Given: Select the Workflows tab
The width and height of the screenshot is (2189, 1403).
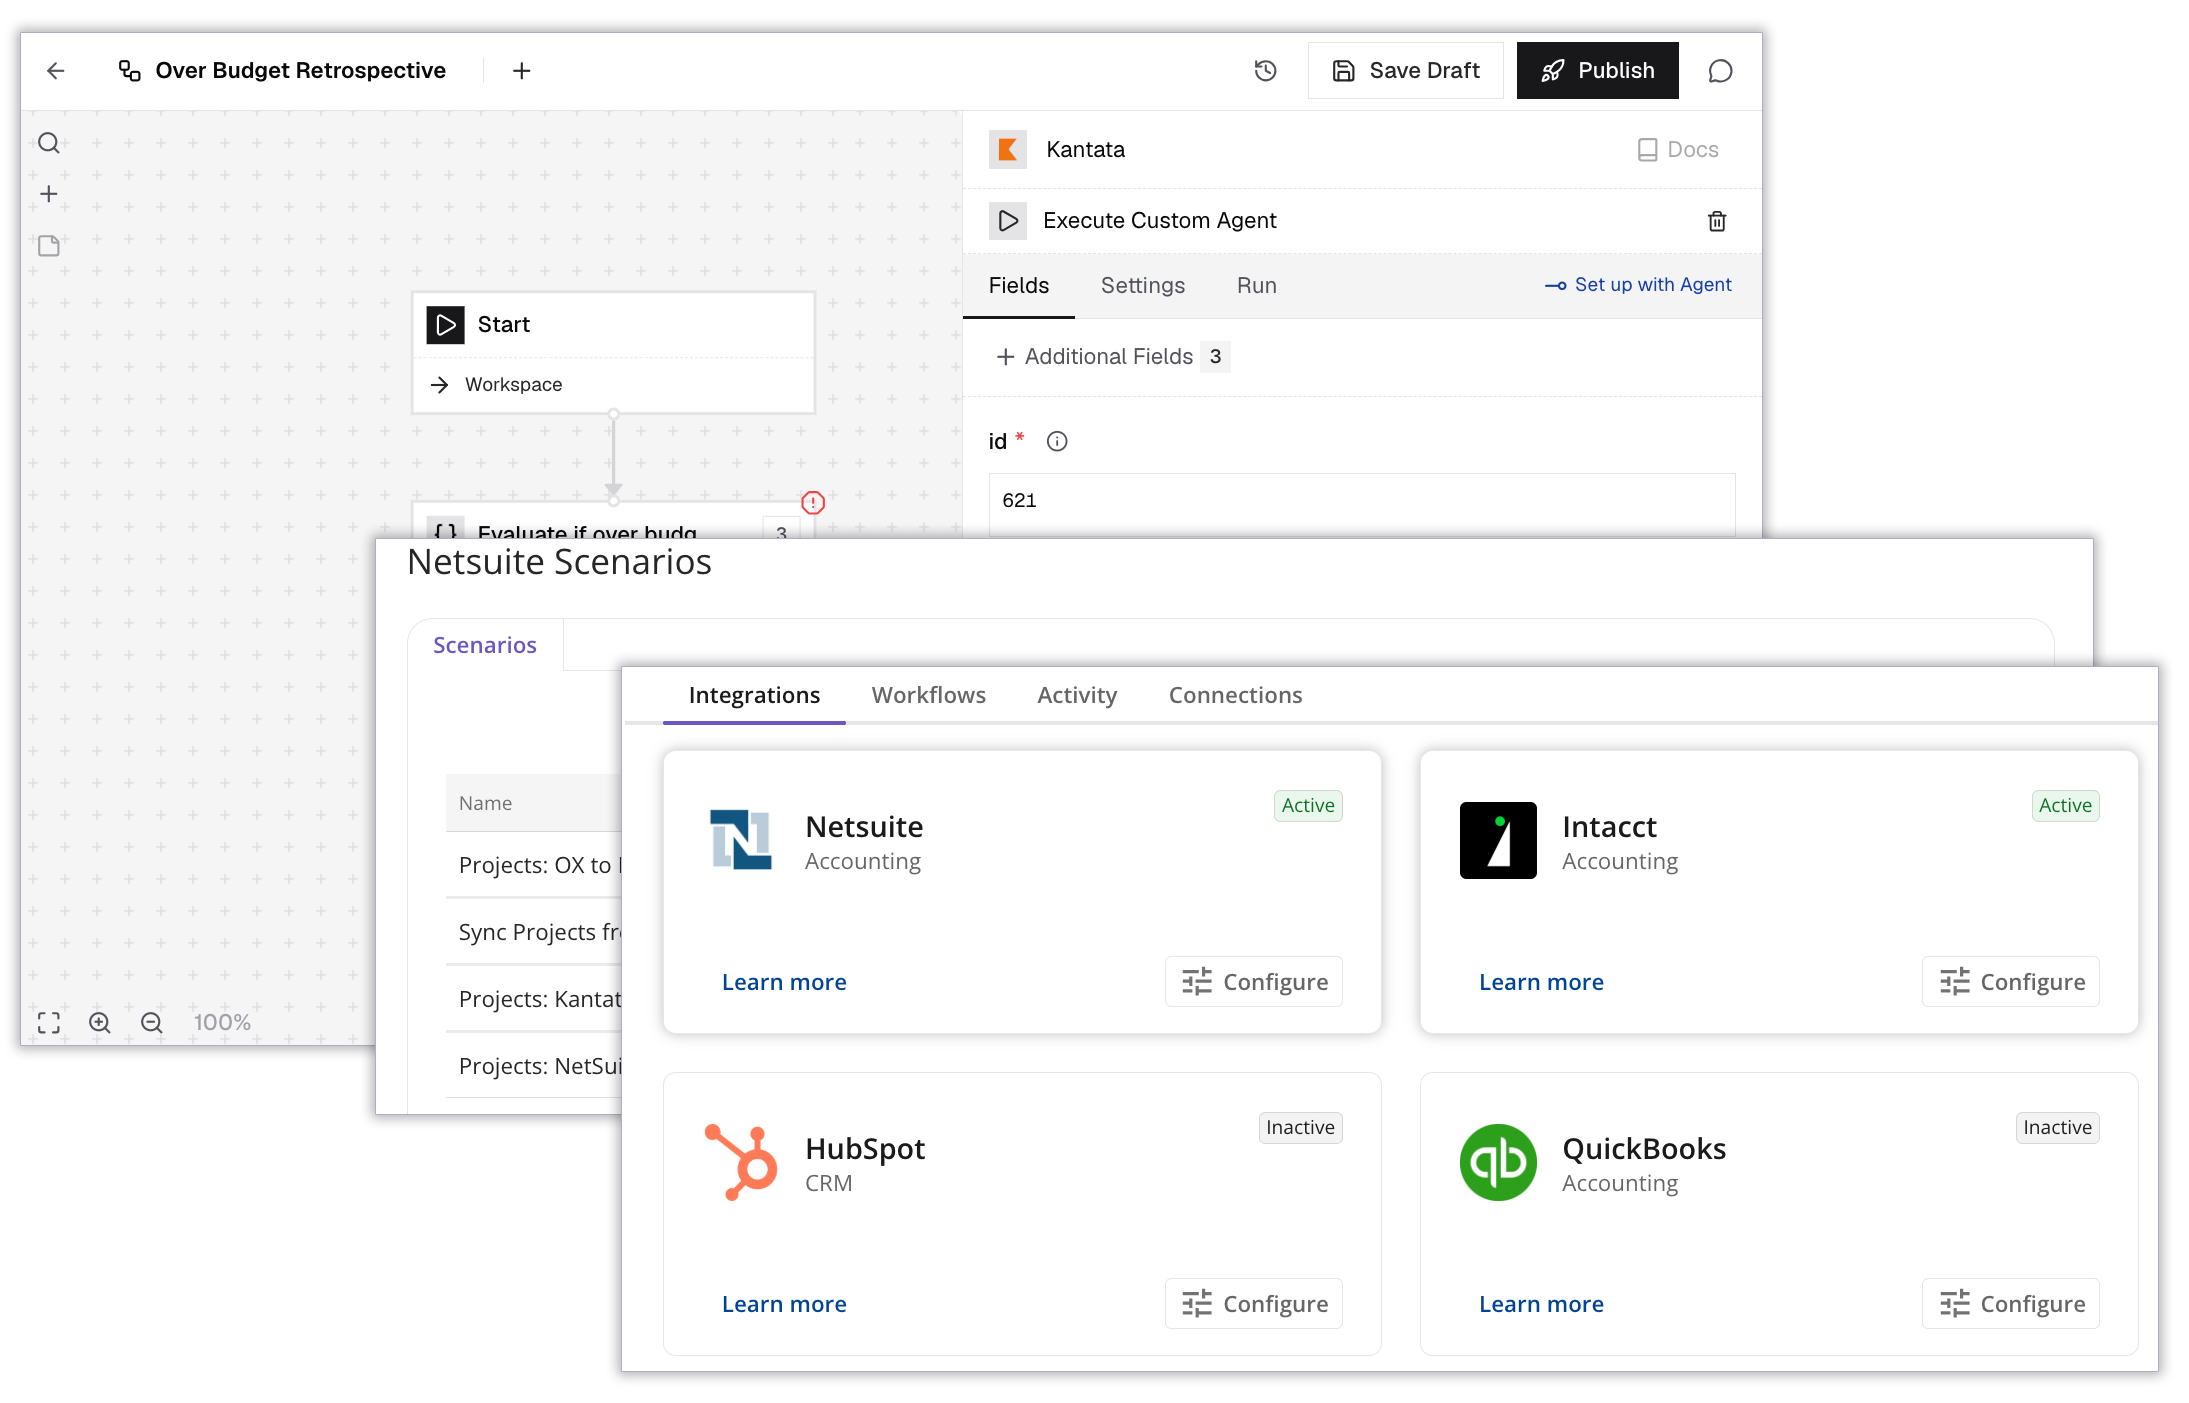Looking at the screenshot, I should click(x=929, y=695).
